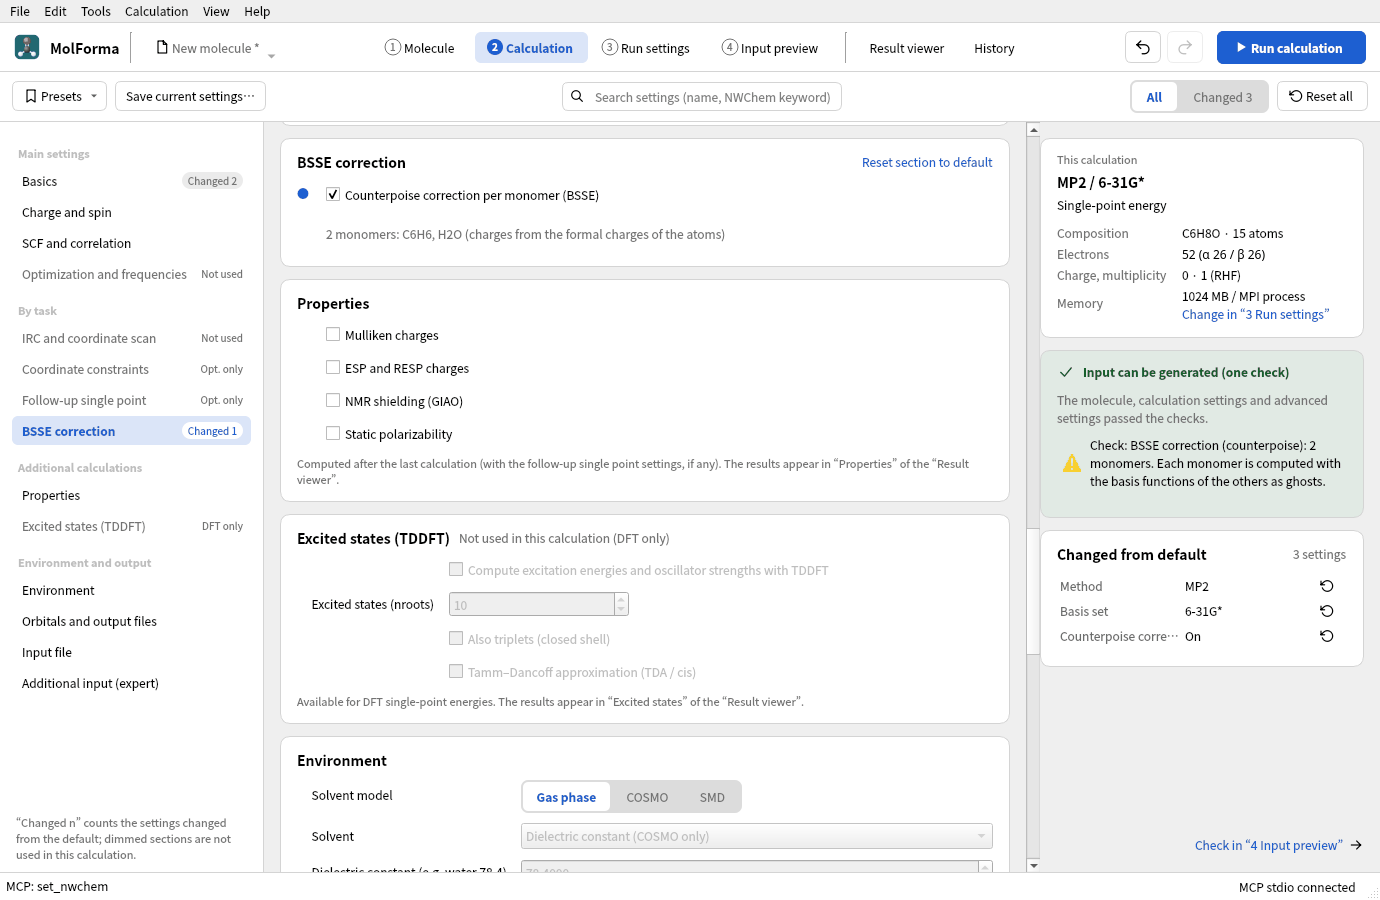
Task: Reset the Basis set setting to default
Action: [x=1327, y=611]
